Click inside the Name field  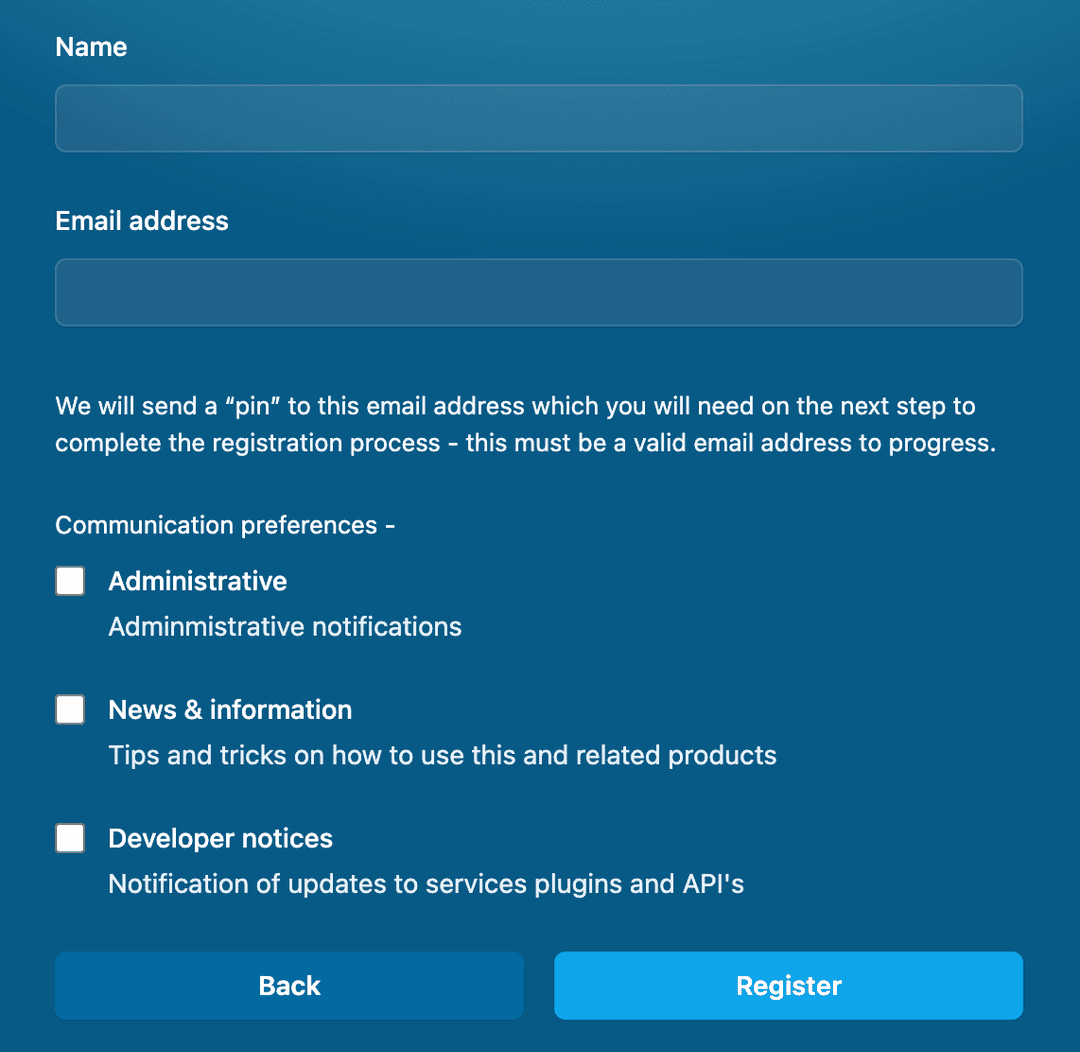(x=539, y=118)
